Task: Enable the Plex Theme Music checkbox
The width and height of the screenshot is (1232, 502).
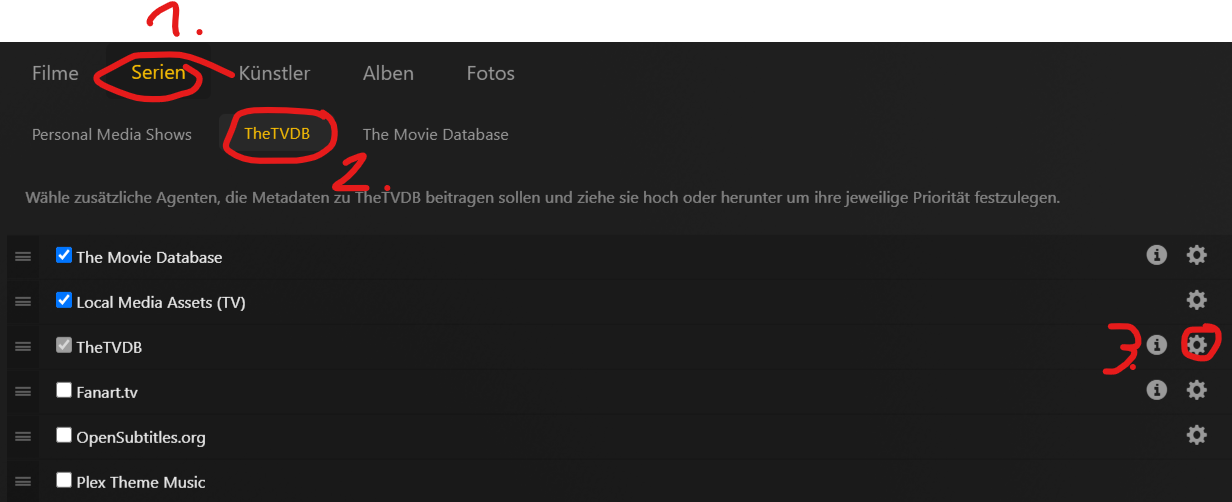Action: click(x=64, y=480)
